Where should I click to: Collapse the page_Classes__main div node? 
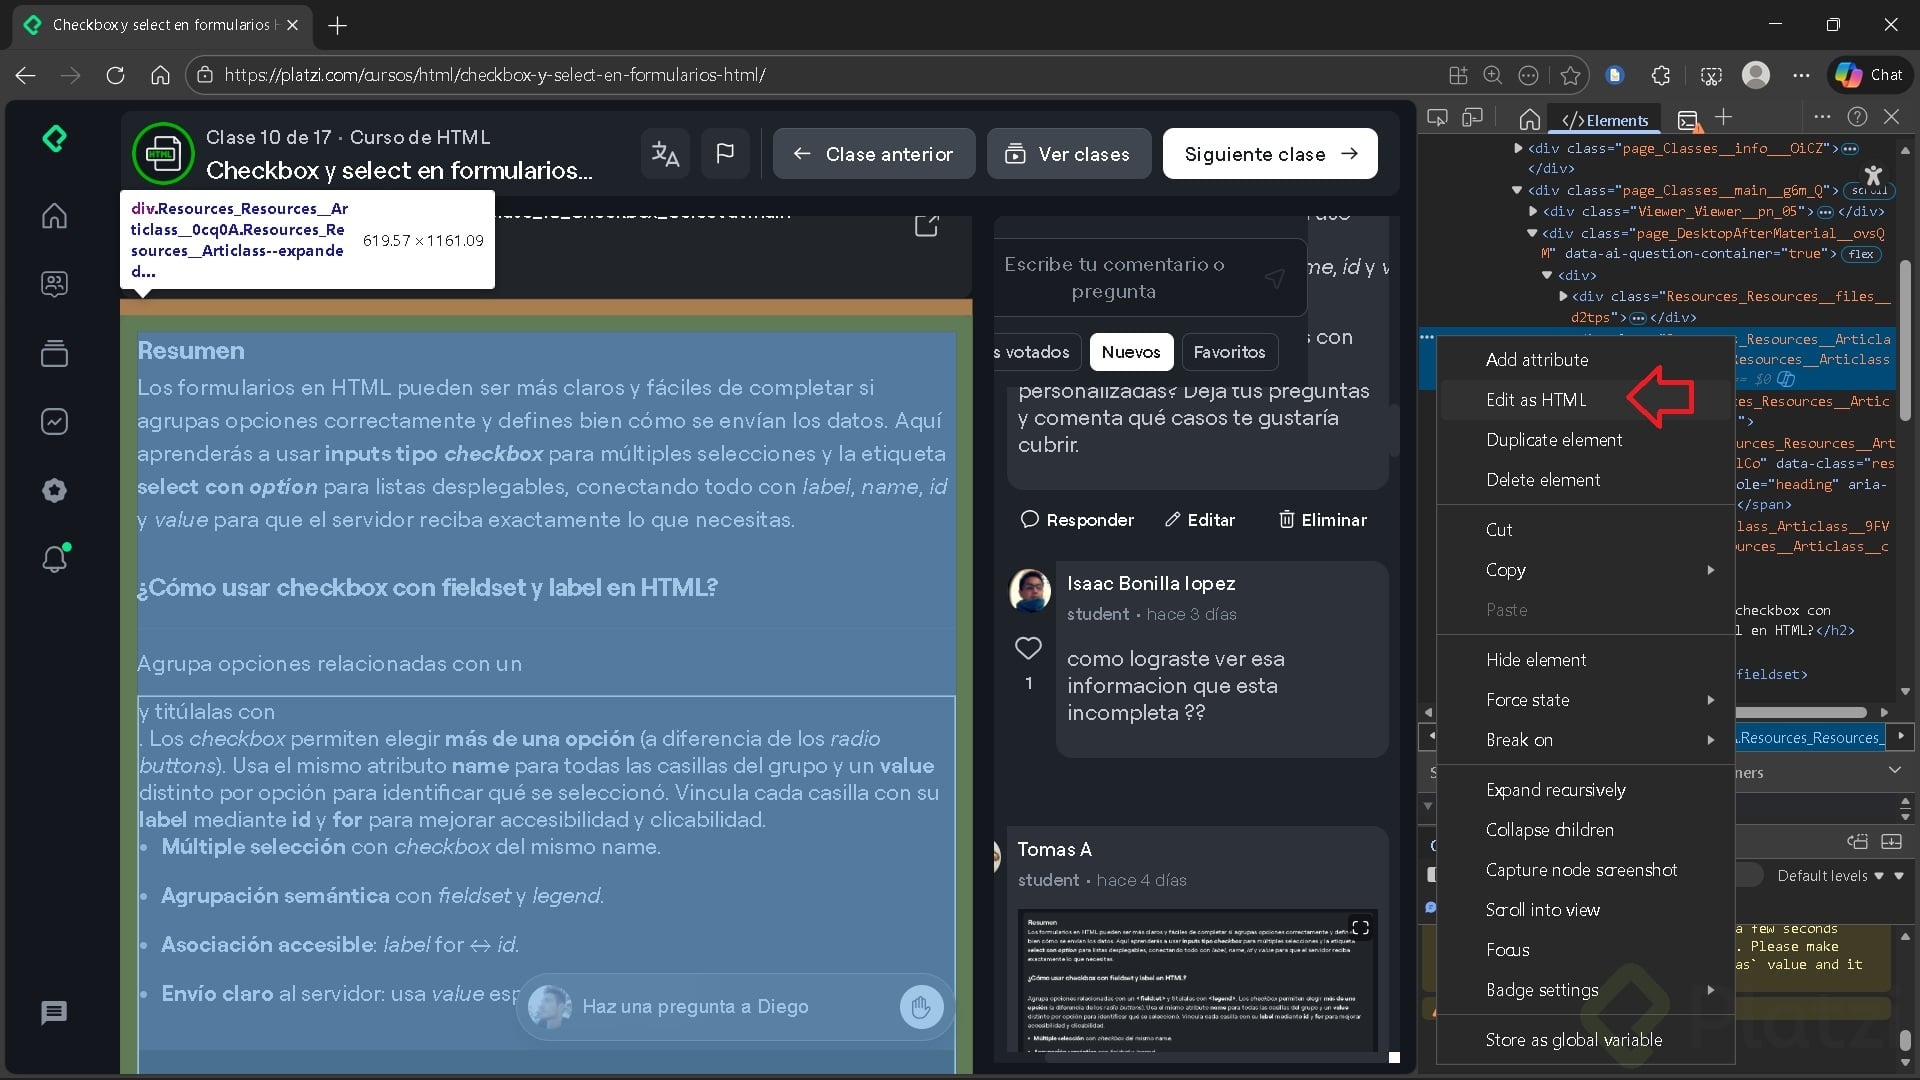click(x=1517, y=190)
